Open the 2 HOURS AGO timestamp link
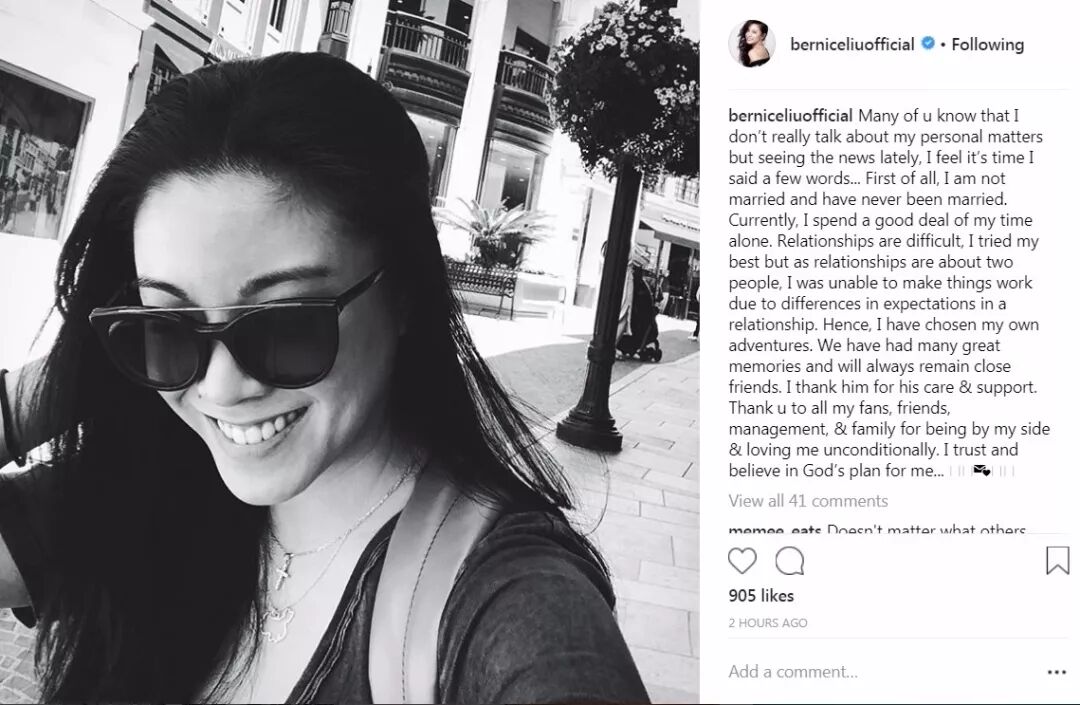This screenshot has width=1080, height=705. click(767, 622)
